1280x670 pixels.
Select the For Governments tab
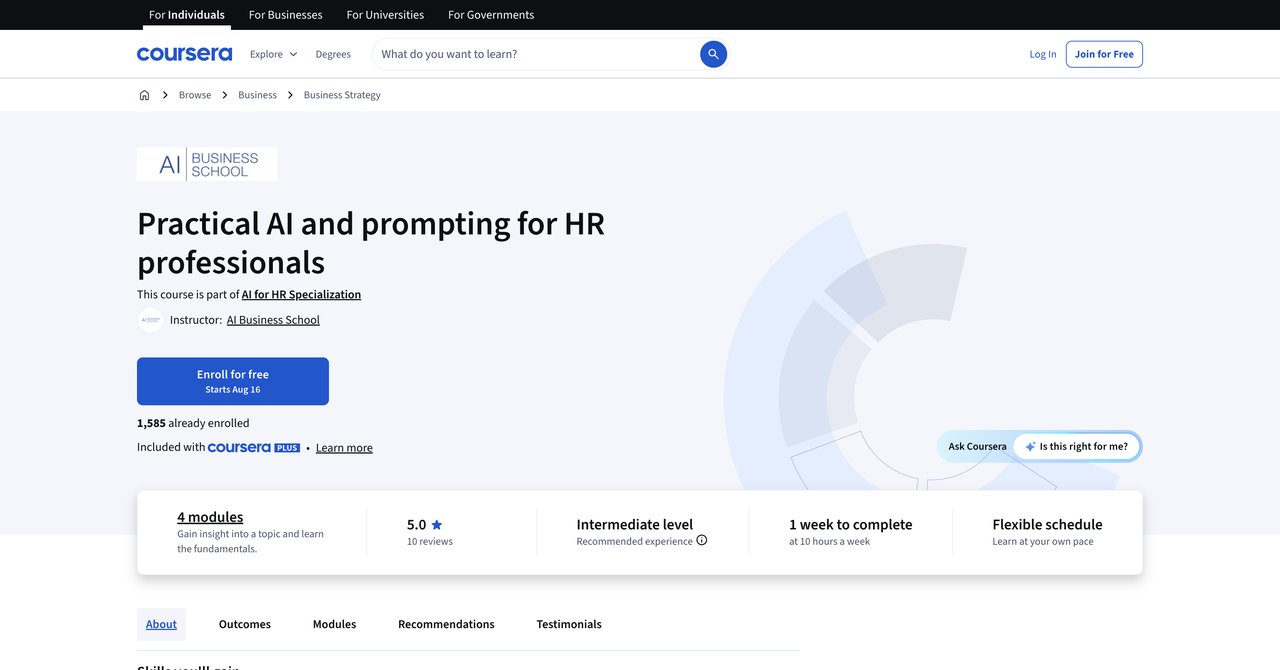tap(491, 15)
